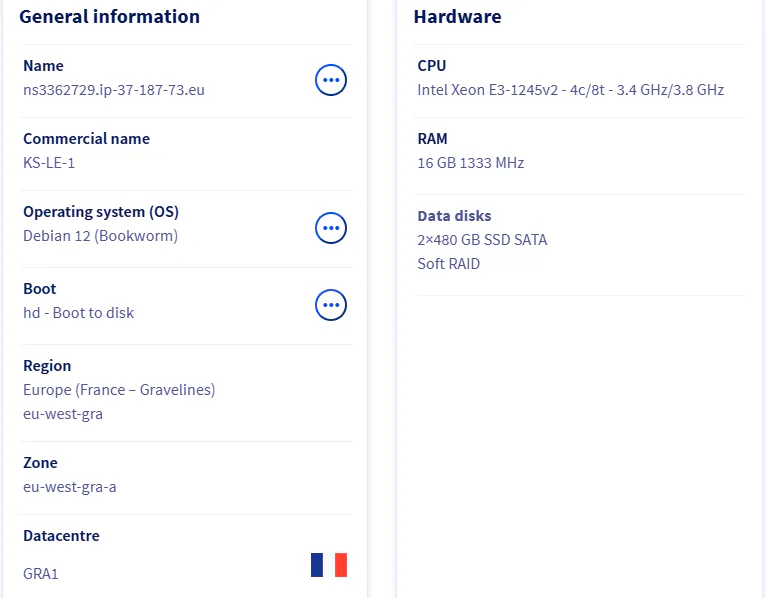Click the Soft RAID text
The height and width of the screenshot is (598, 766).
(448, 264)
